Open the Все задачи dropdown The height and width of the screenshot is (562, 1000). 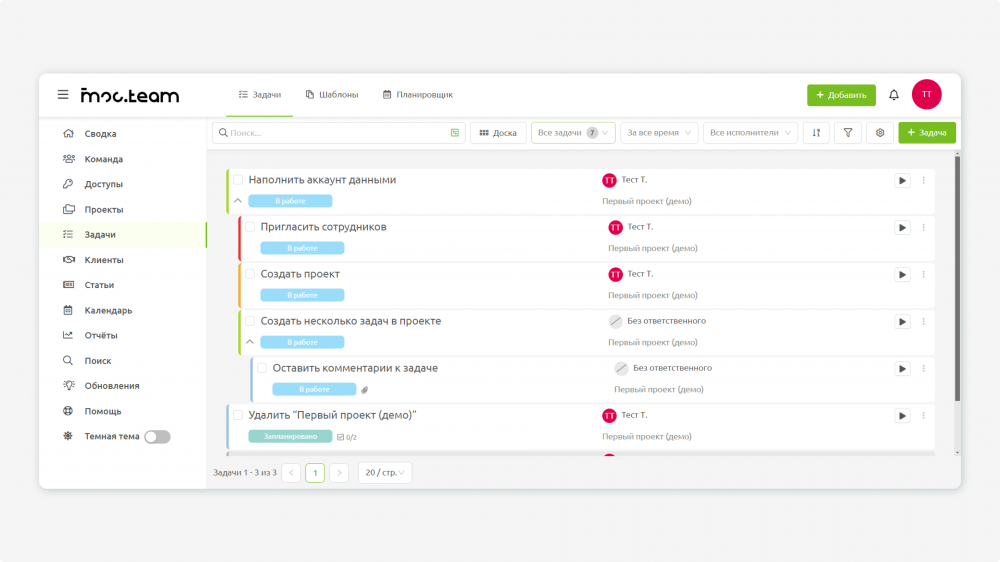(x=573, y=133)
